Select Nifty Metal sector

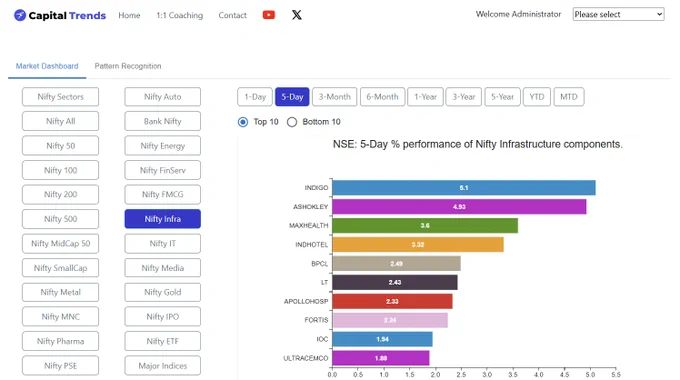(x=60, y=292)
